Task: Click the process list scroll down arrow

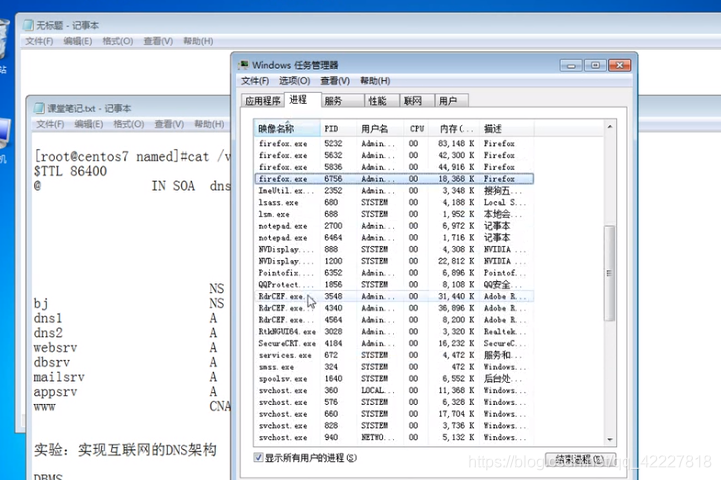Action: tap(610, 440)
